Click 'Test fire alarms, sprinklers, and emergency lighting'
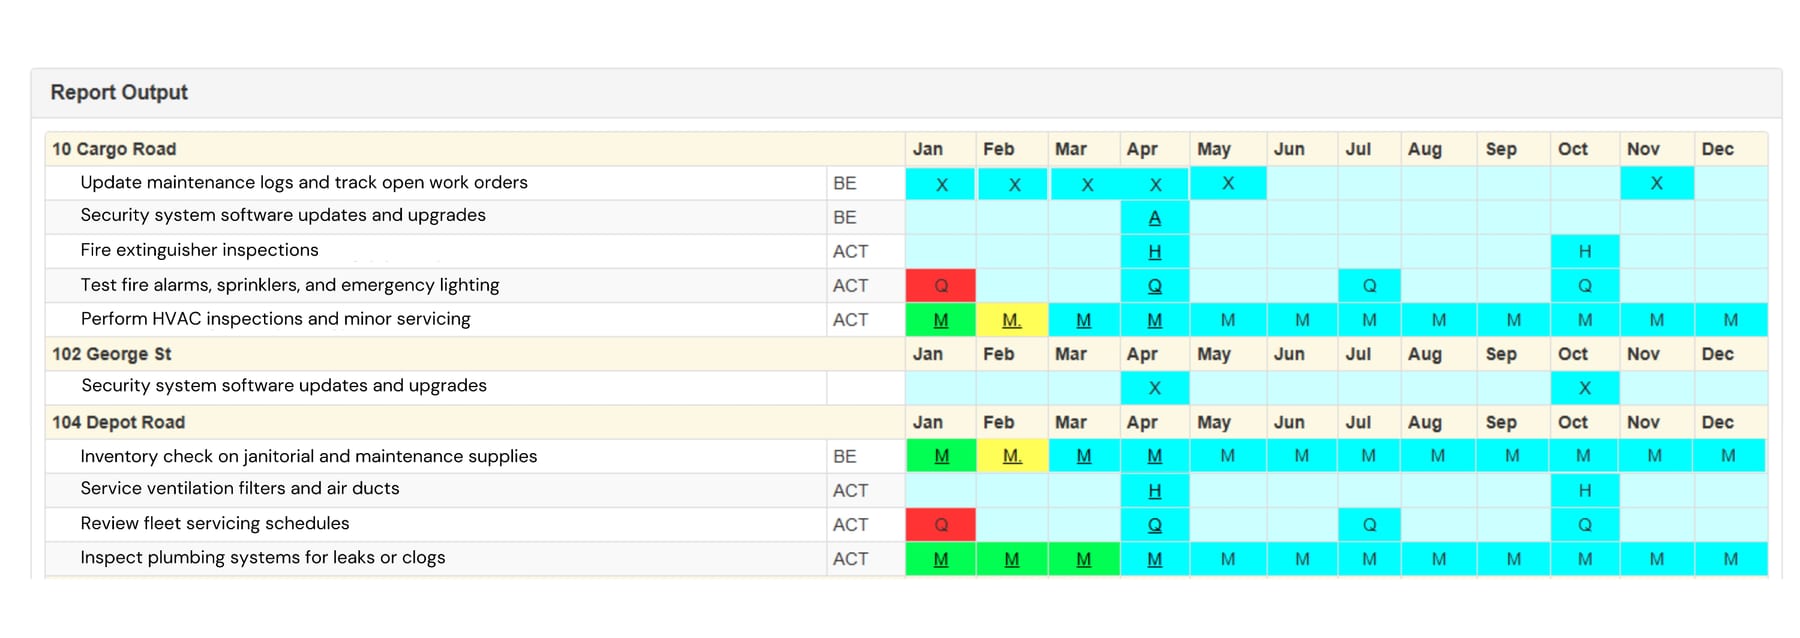1800x638 pixels. click(290, 285)
